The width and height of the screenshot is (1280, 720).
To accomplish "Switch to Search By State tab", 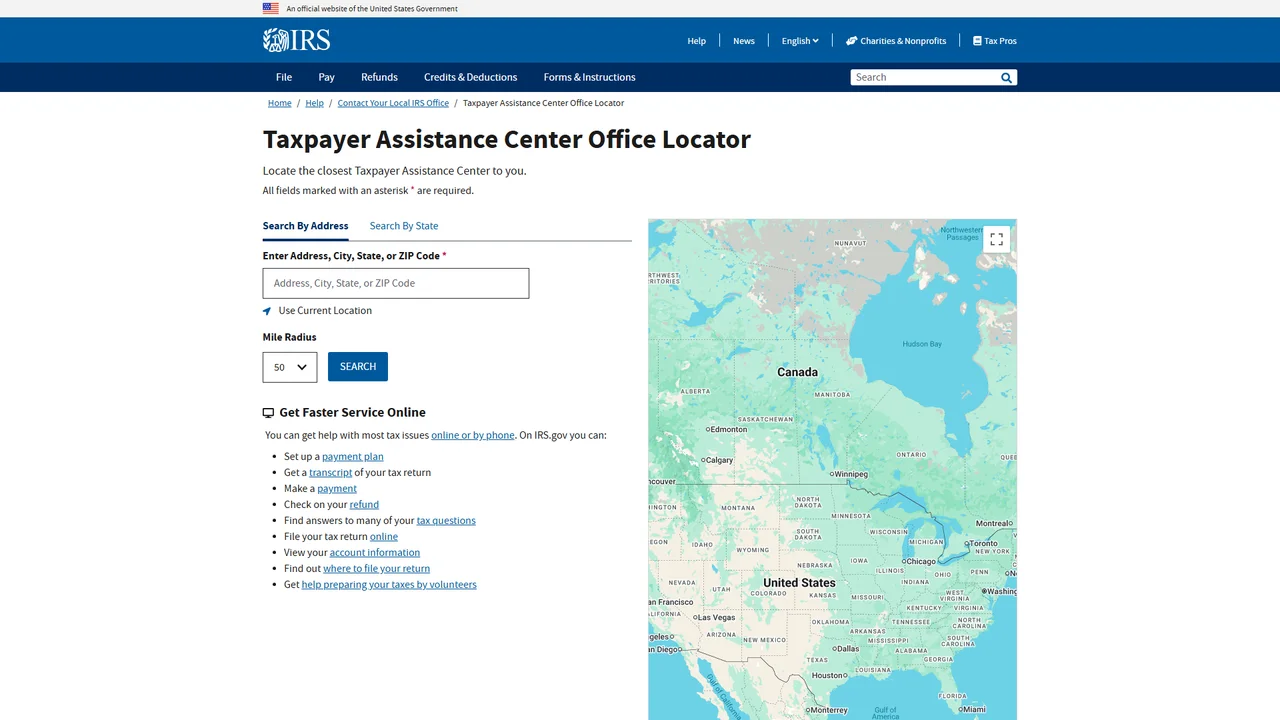I will pos(404,226).
